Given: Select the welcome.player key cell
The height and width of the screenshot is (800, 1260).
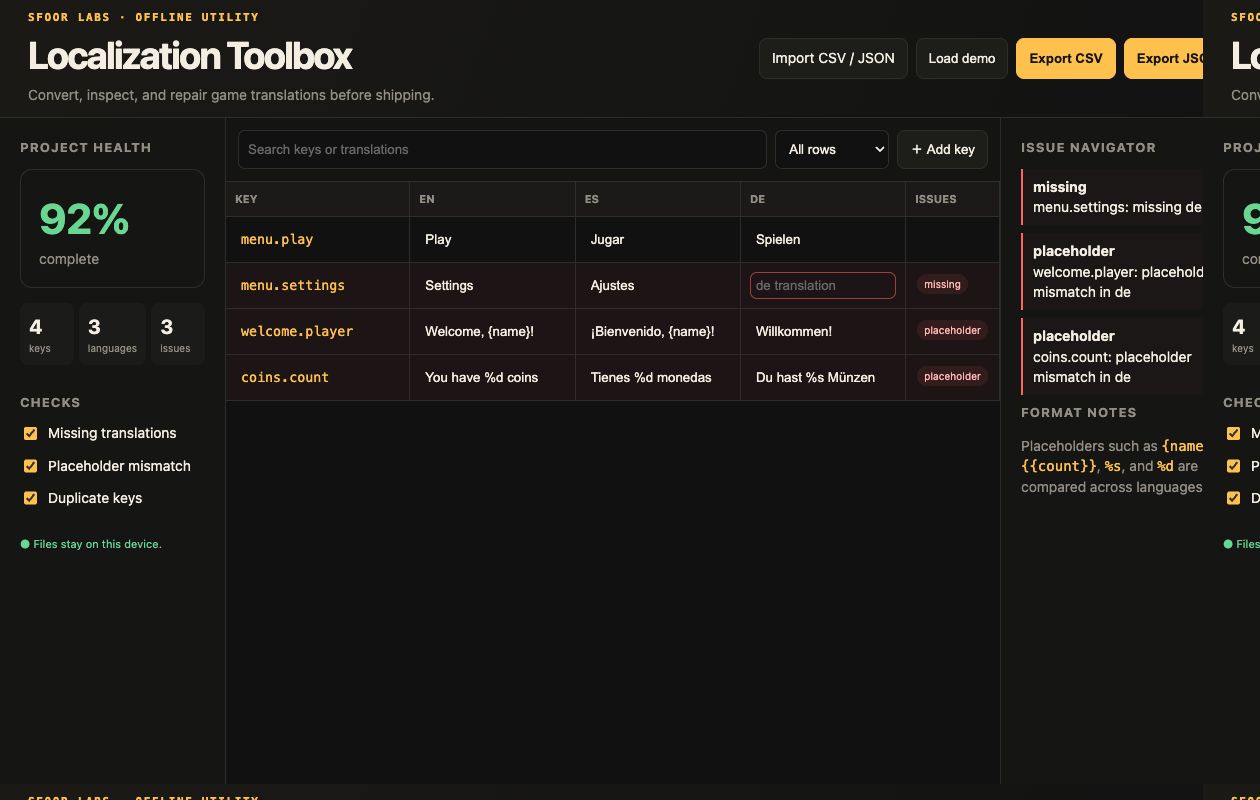Looking at the screenshot, I should (318, 331).
